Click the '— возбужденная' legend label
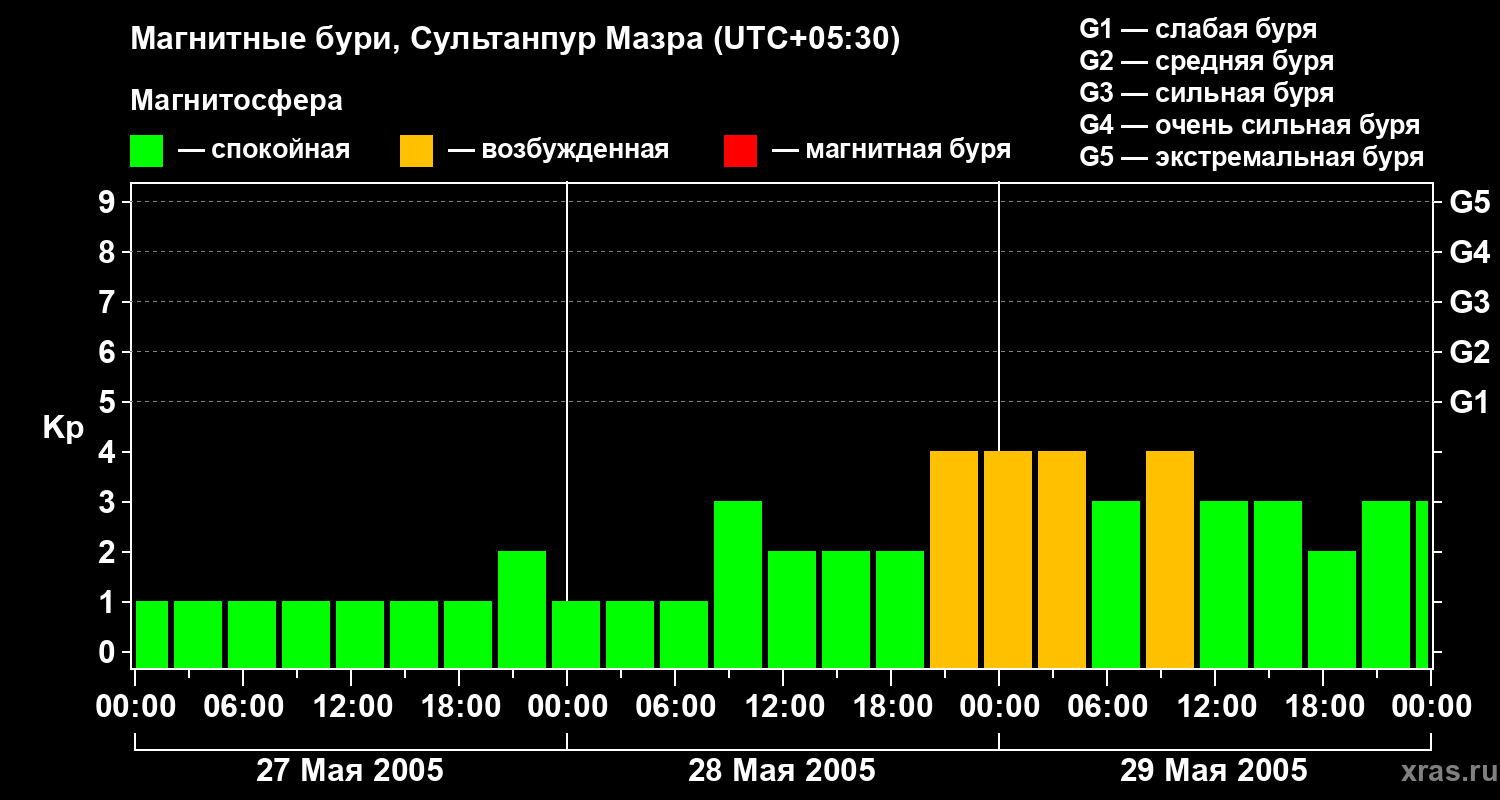 point(559,151)
